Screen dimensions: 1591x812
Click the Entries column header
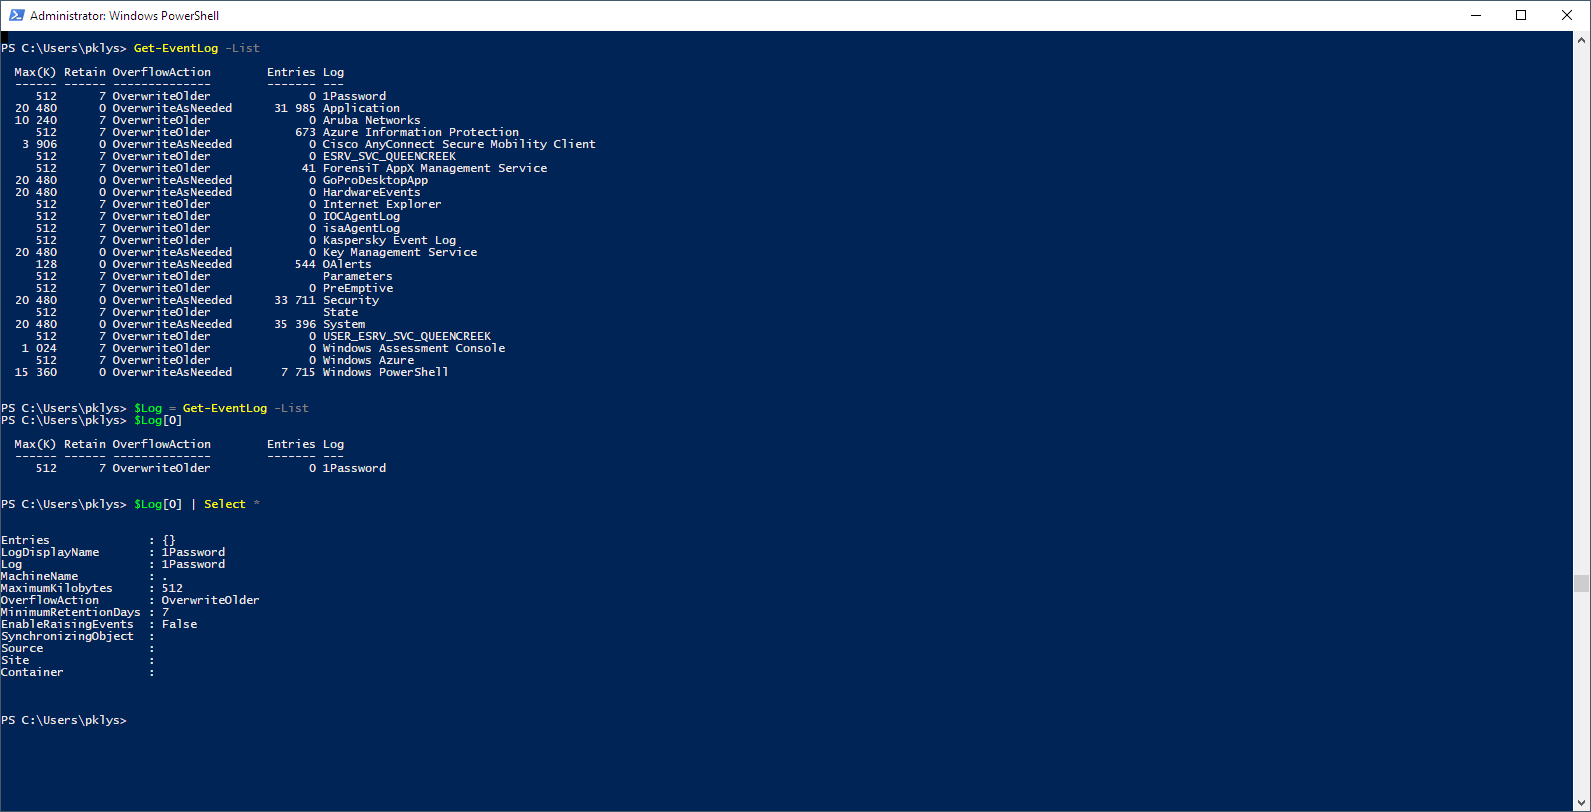290,71
